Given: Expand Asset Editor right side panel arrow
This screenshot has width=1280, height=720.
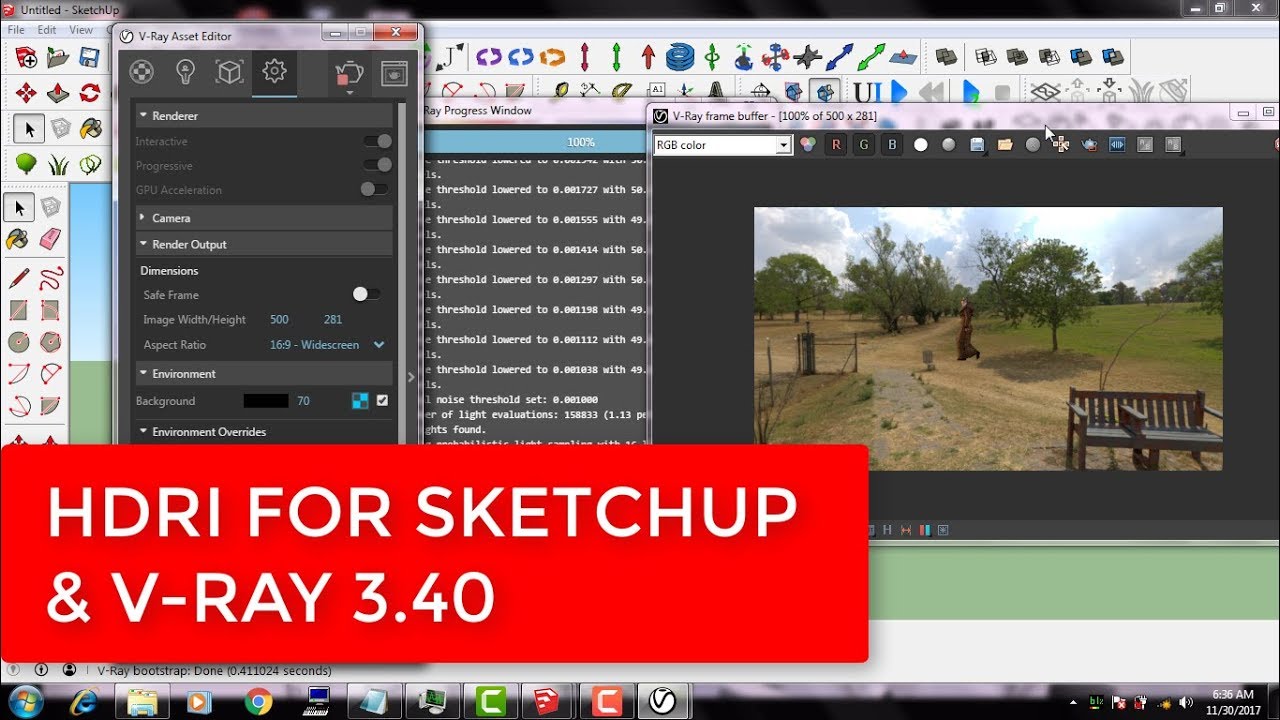Looking at the screenshot, I should [411, 377].
